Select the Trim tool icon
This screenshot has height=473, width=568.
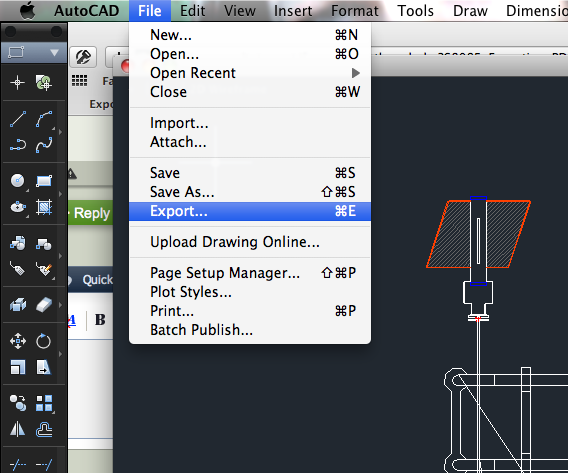pyautogui.click(x=18, y=465)
